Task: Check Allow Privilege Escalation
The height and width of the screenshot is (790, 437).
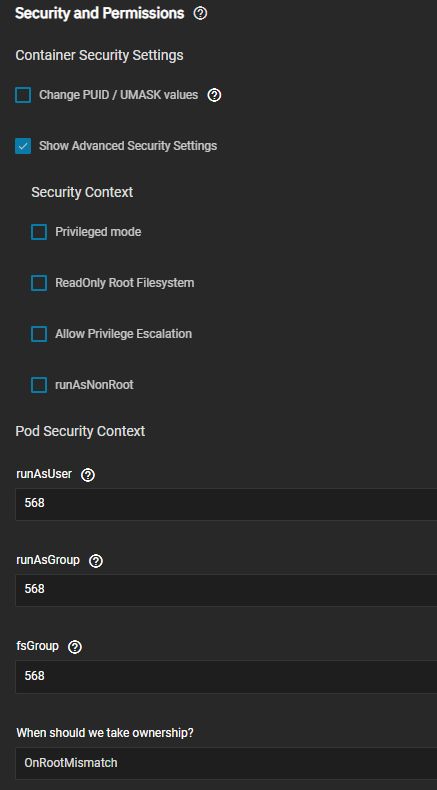Action: pyautogui.click(x=39, y=334)
